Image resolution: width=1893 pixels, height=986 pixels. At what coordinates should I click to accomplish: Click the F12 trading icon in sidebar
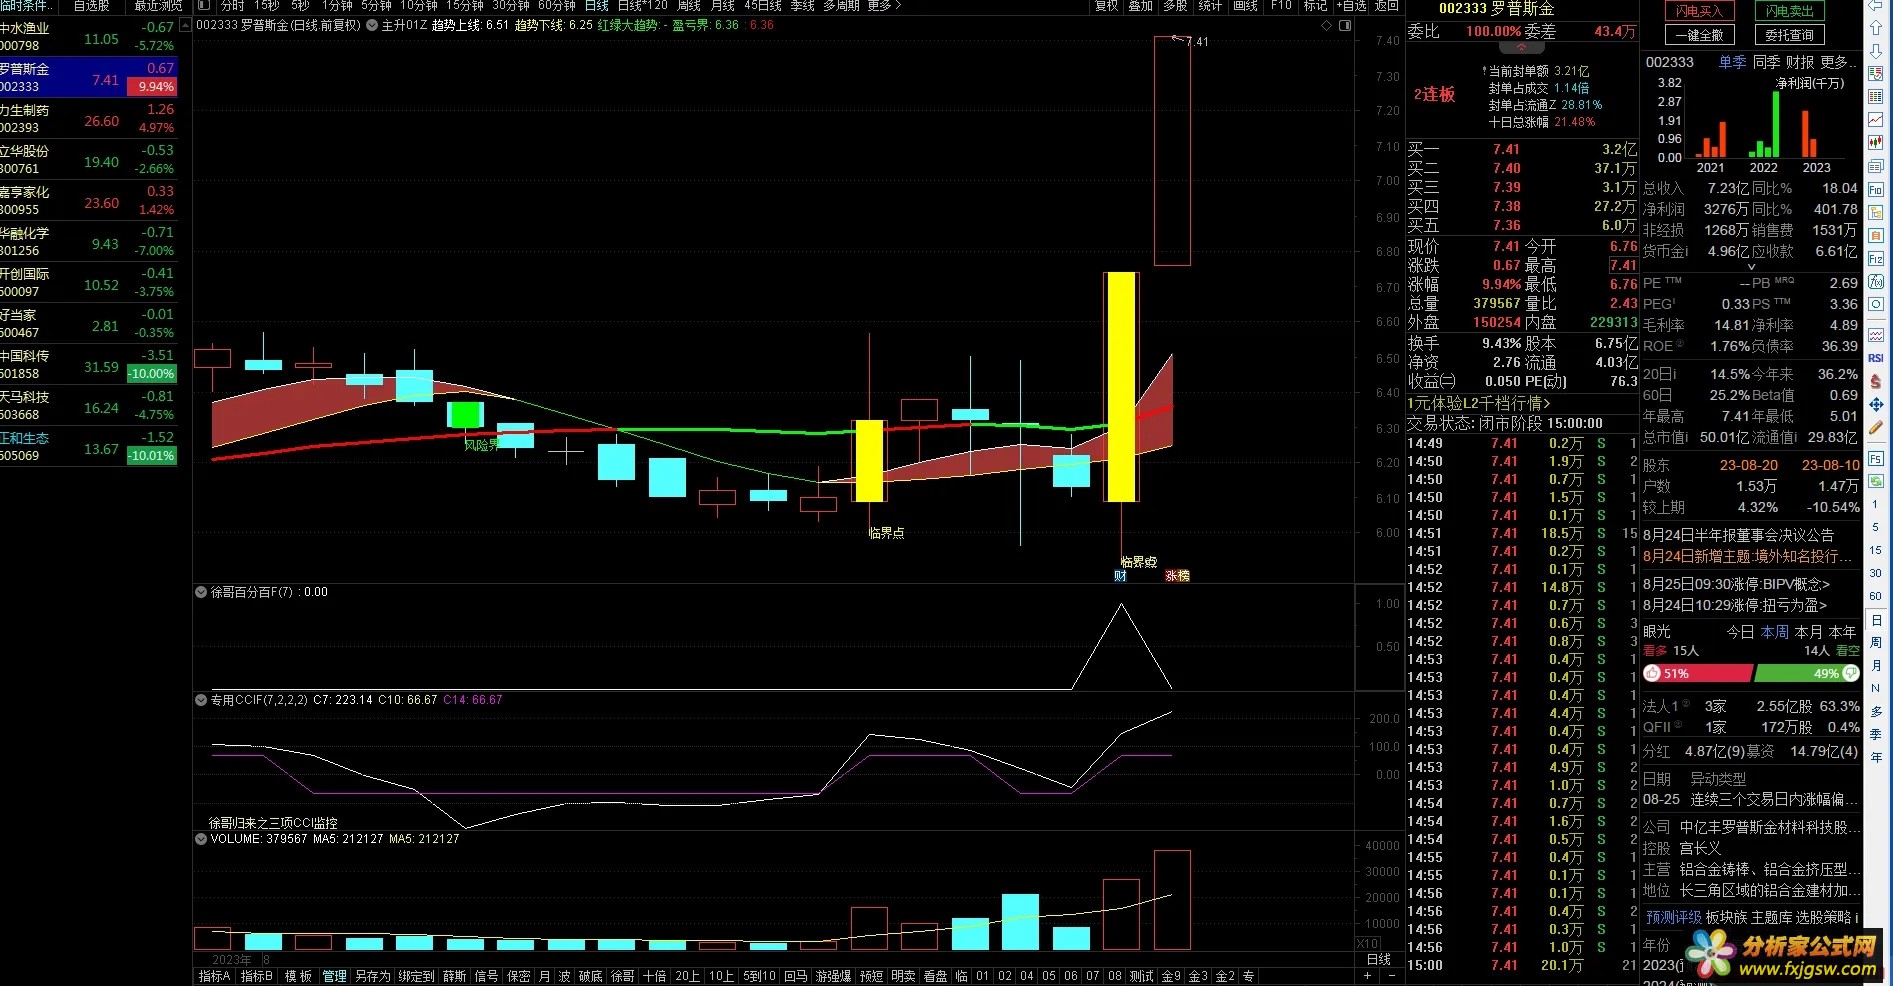1876,258
